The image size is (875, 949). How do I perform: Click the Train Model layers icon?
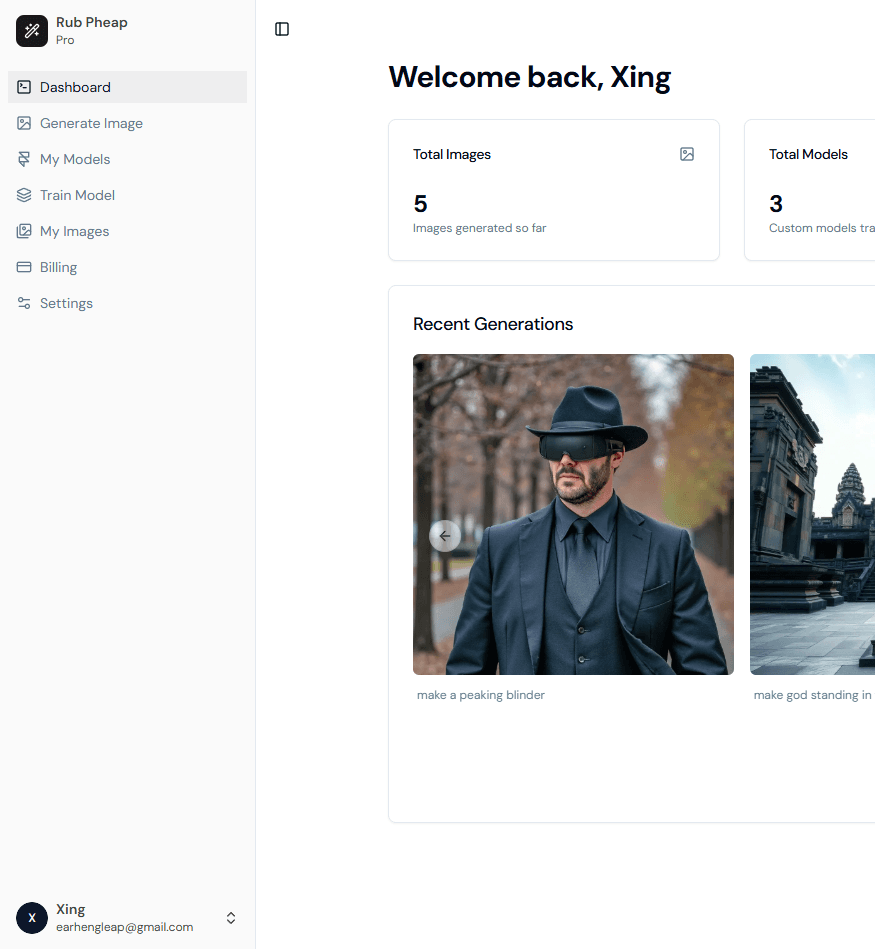[24, 195]
